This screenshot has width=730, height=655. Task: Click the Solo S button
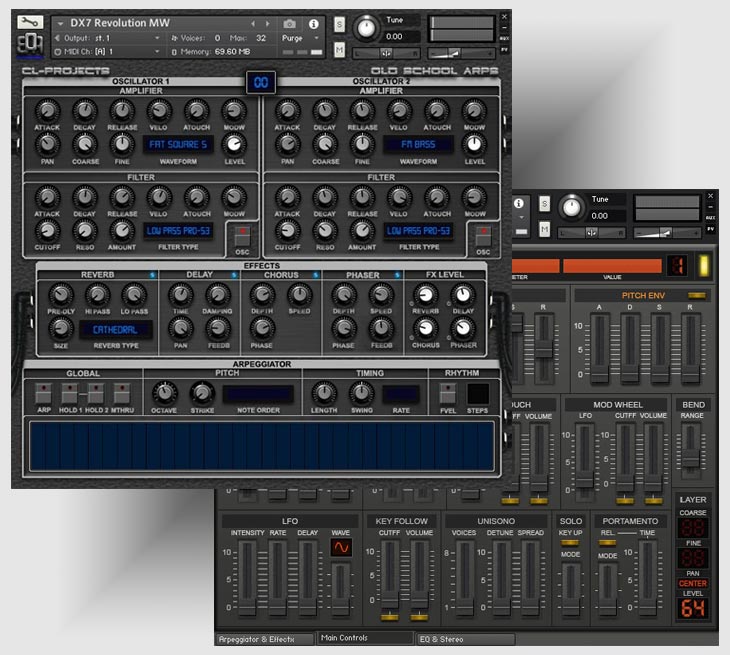pyautogui.click(x=340, y=23)
